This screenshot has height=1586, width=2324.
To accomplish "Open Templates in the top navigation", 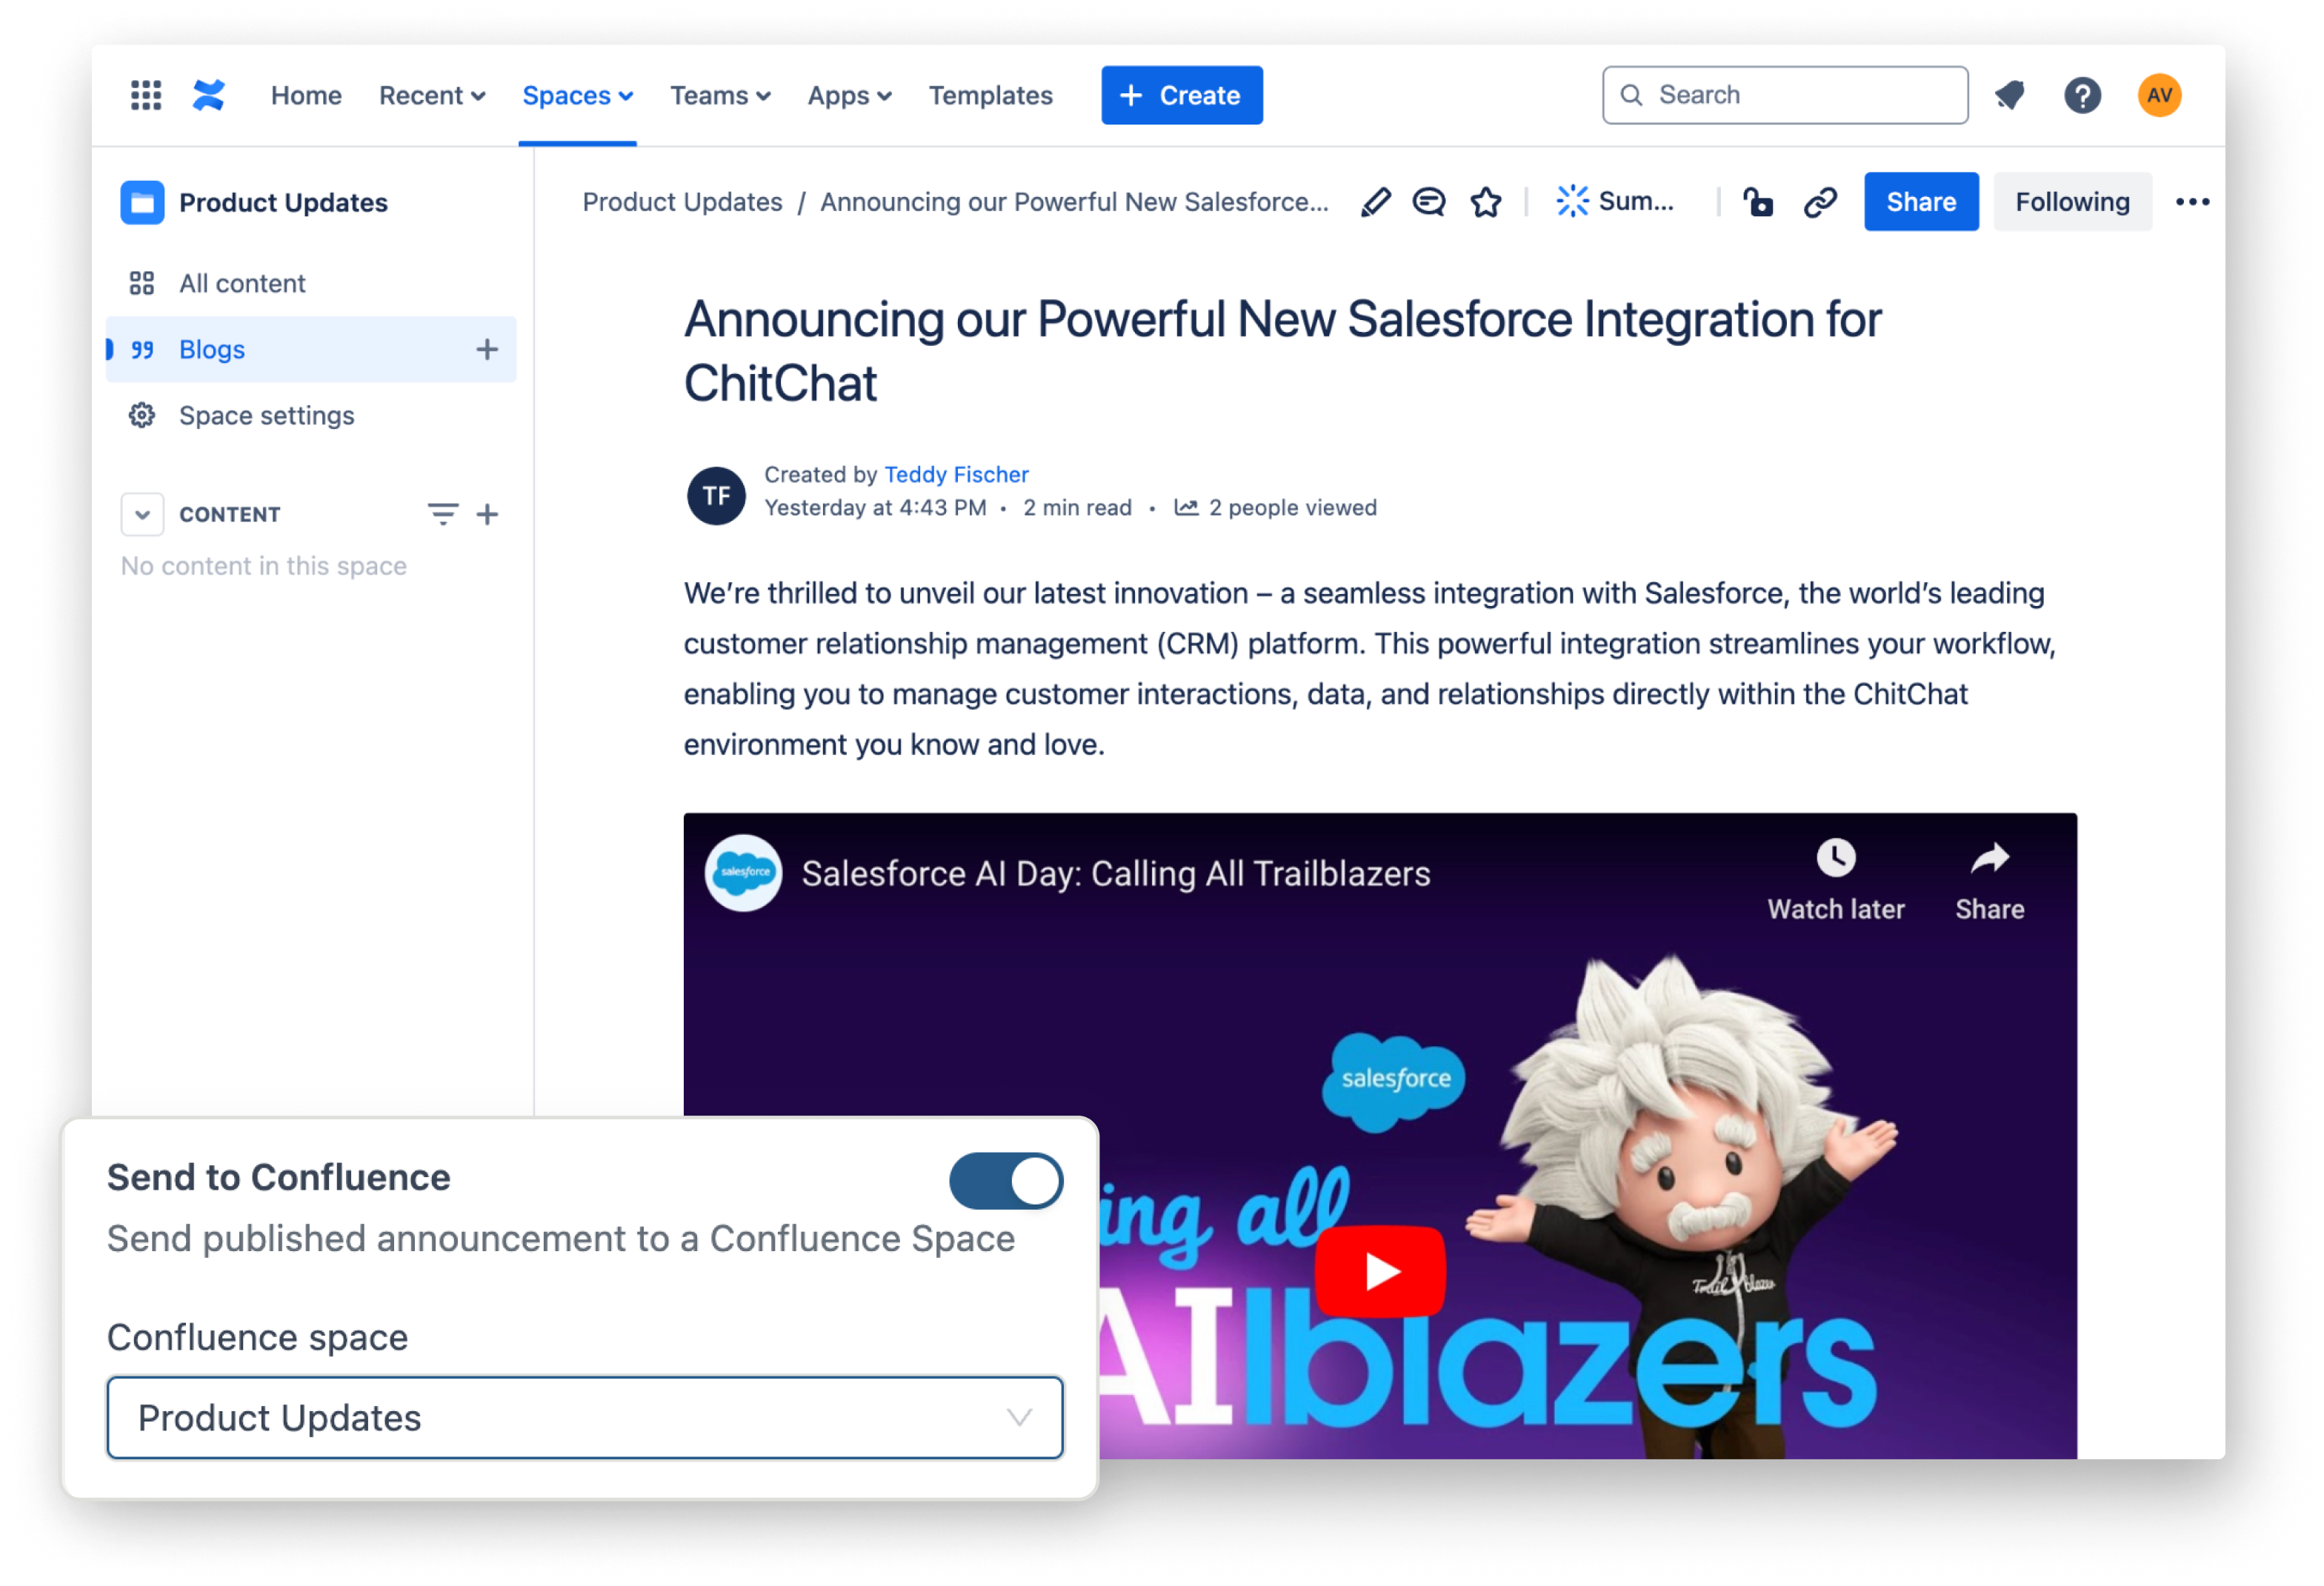I will pyautogui.click(x=990, y=95).
